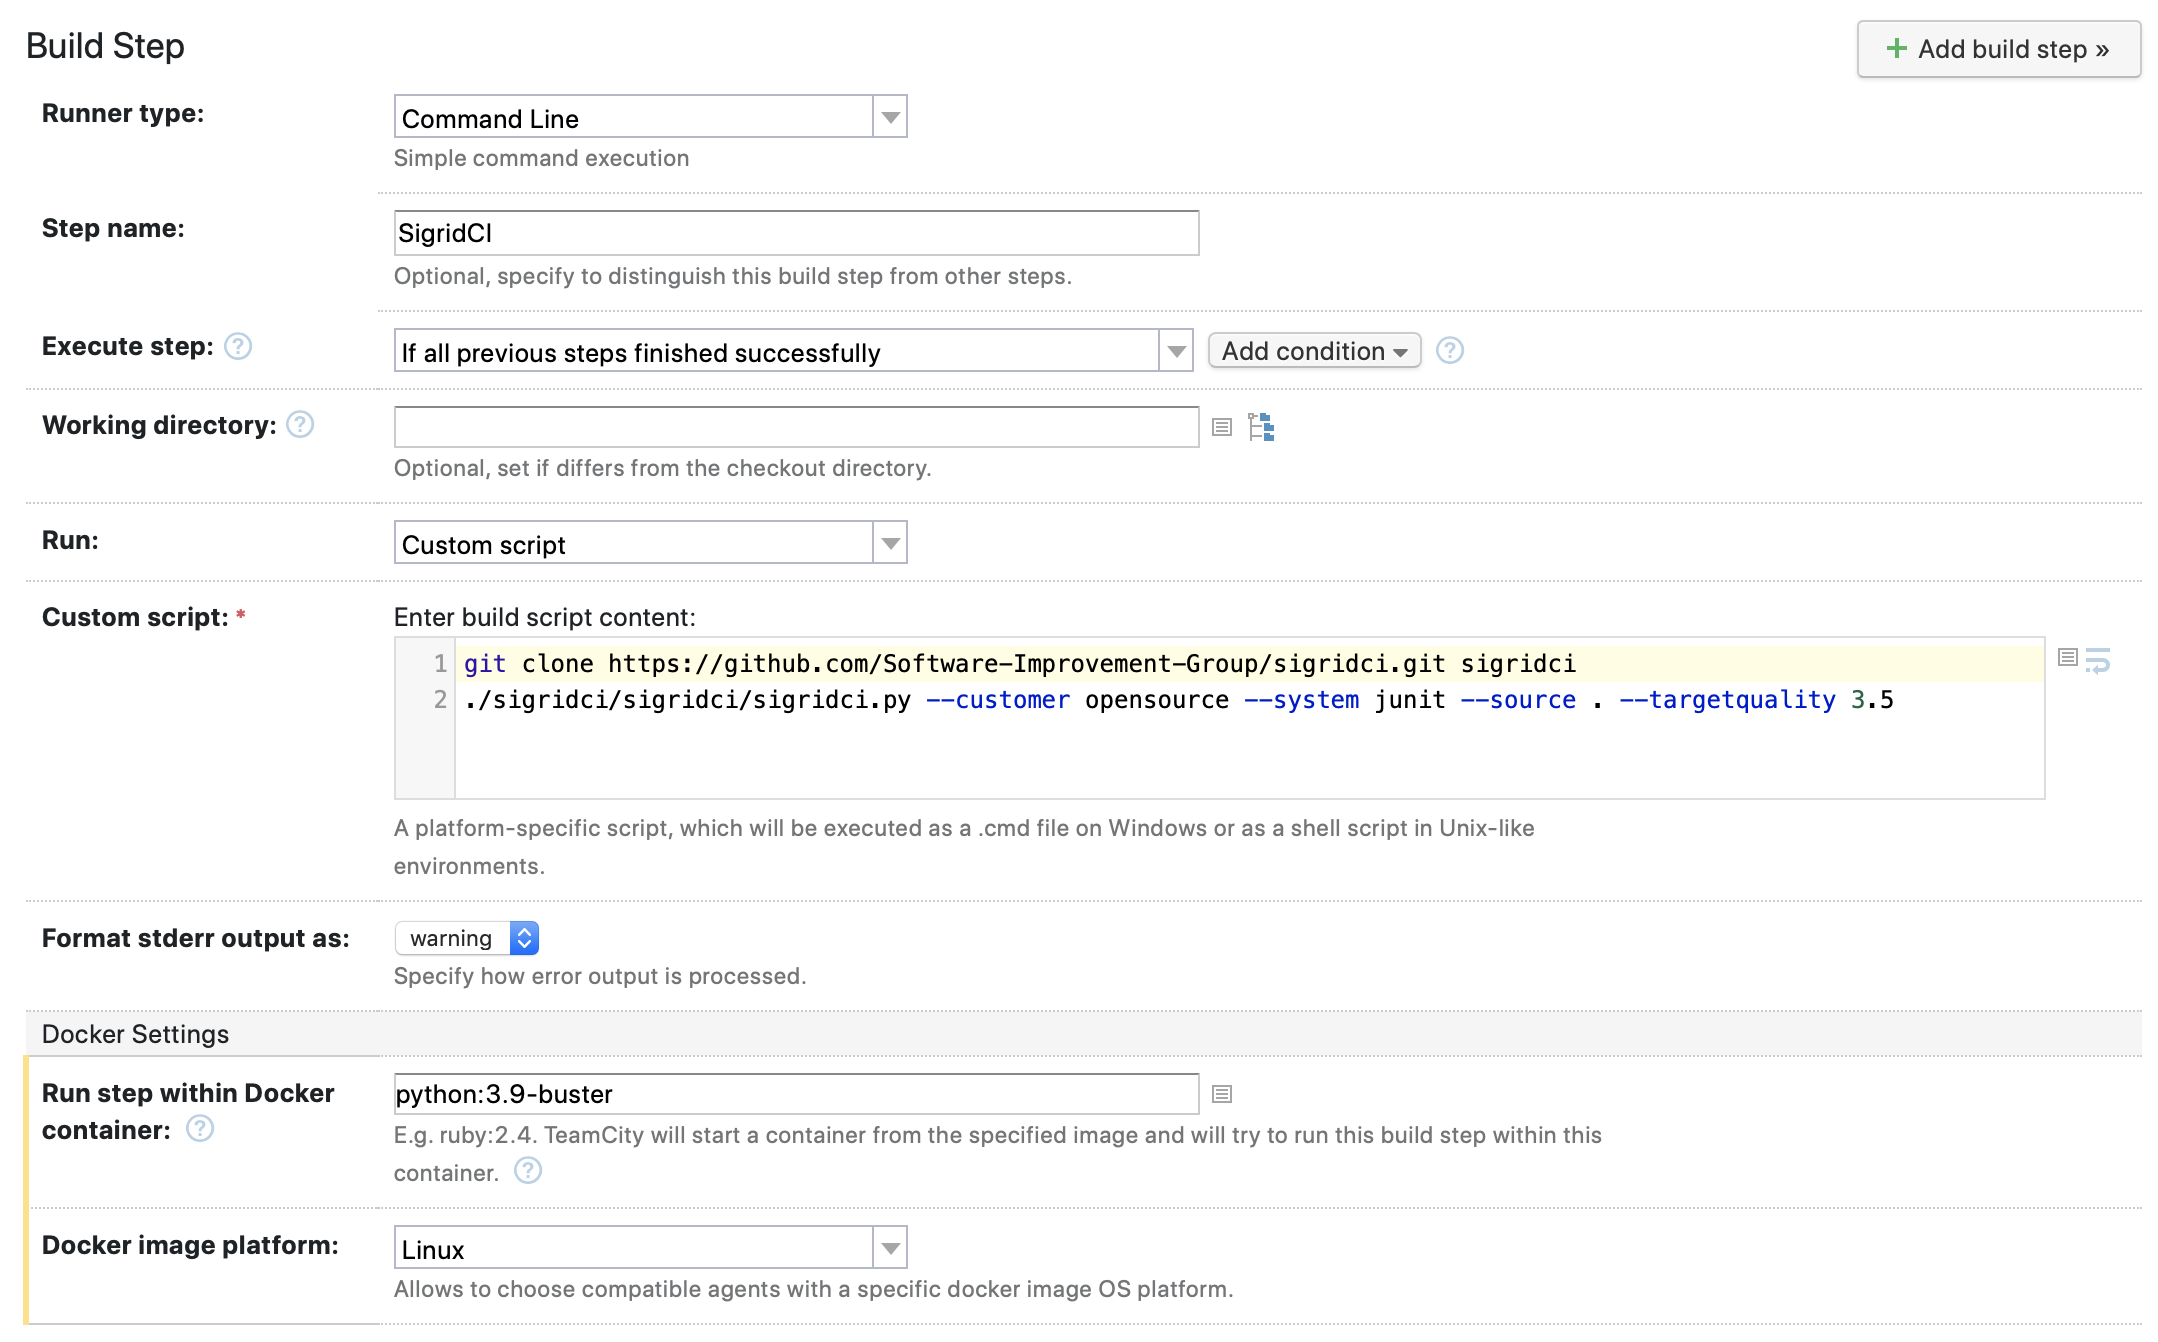Open the checkout directory tree browser
The height and width of the screenshot is (1342, 2158).
1261,427
